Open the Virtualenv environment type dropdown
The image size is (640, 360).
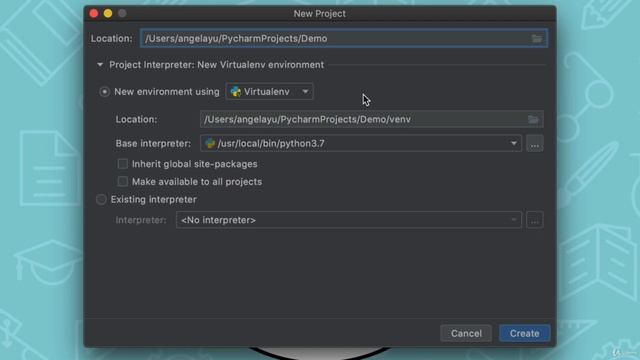tap(269, 91)
